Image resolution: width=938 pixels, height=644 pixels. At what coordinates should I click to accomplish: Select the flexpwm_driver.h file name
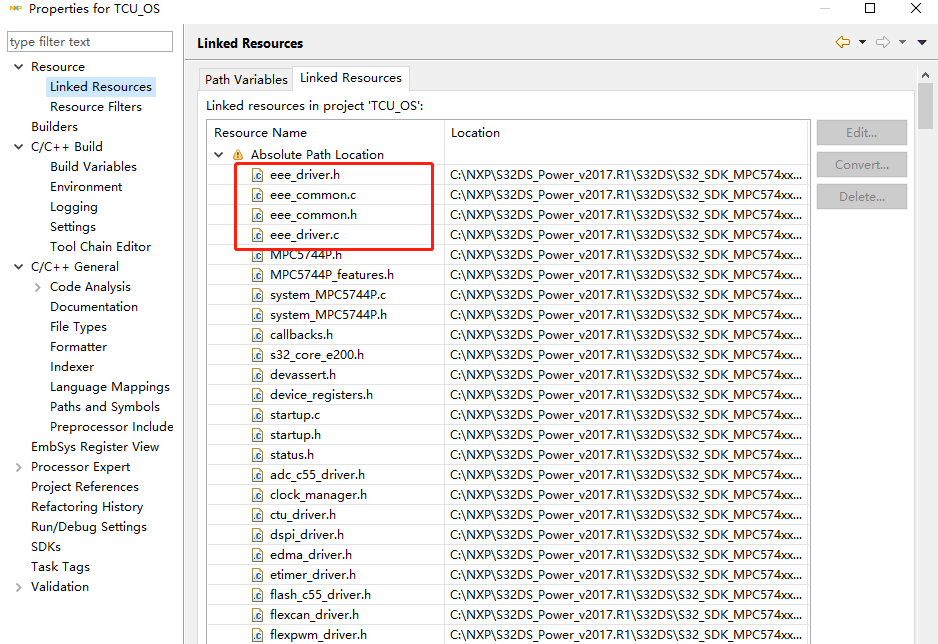point(318,635)
